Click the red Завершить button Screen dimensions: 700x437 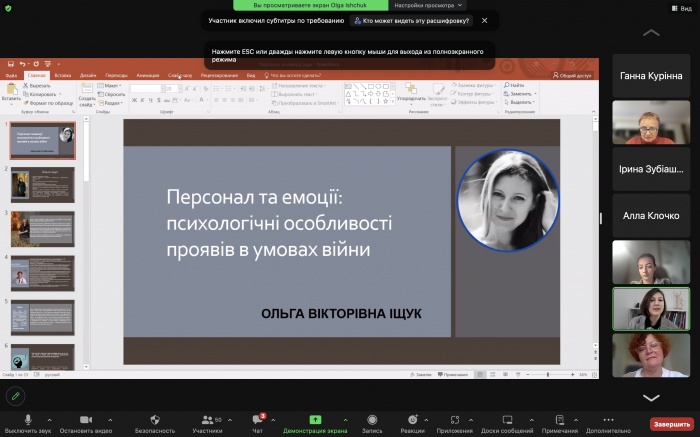click(x=671, y=423)
